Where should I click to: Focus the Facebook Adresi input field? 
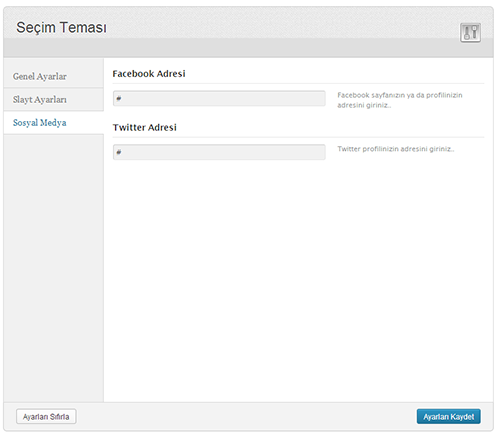click(x=219, y=98)
